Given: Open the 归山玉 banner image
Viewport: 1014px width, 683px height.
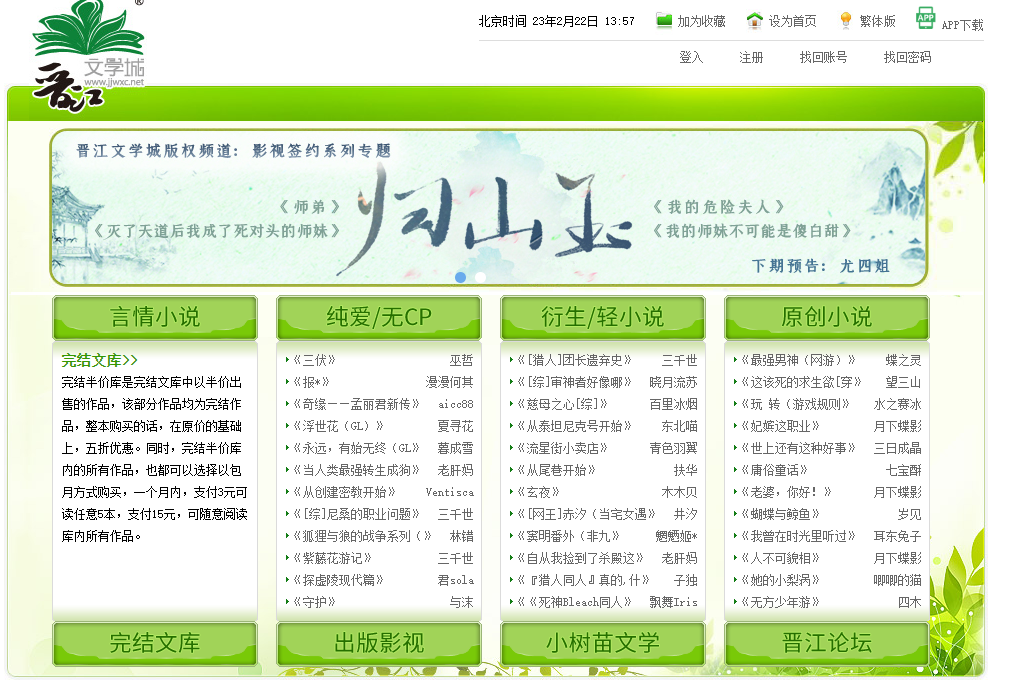Looking at the screenshot, I should pos(489,208).
